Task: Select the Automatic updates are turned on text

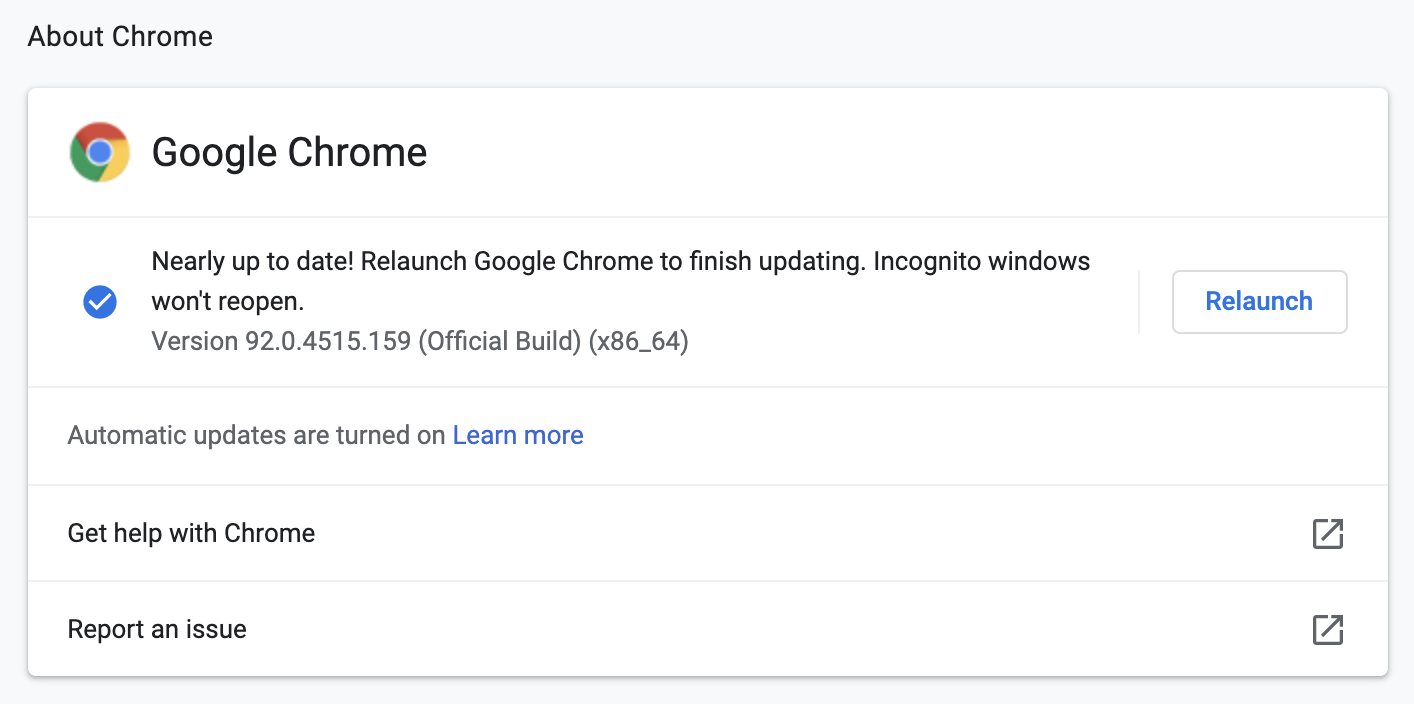Action: [256, 435]
